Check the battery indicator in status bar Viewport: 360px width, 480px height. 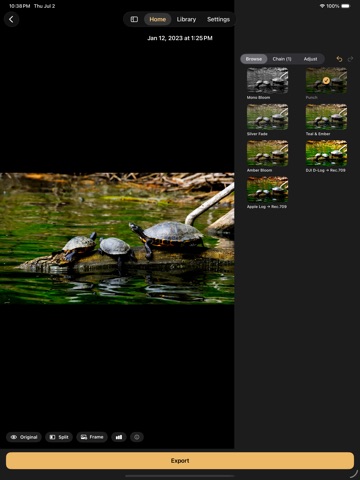[x=345, y=6]
